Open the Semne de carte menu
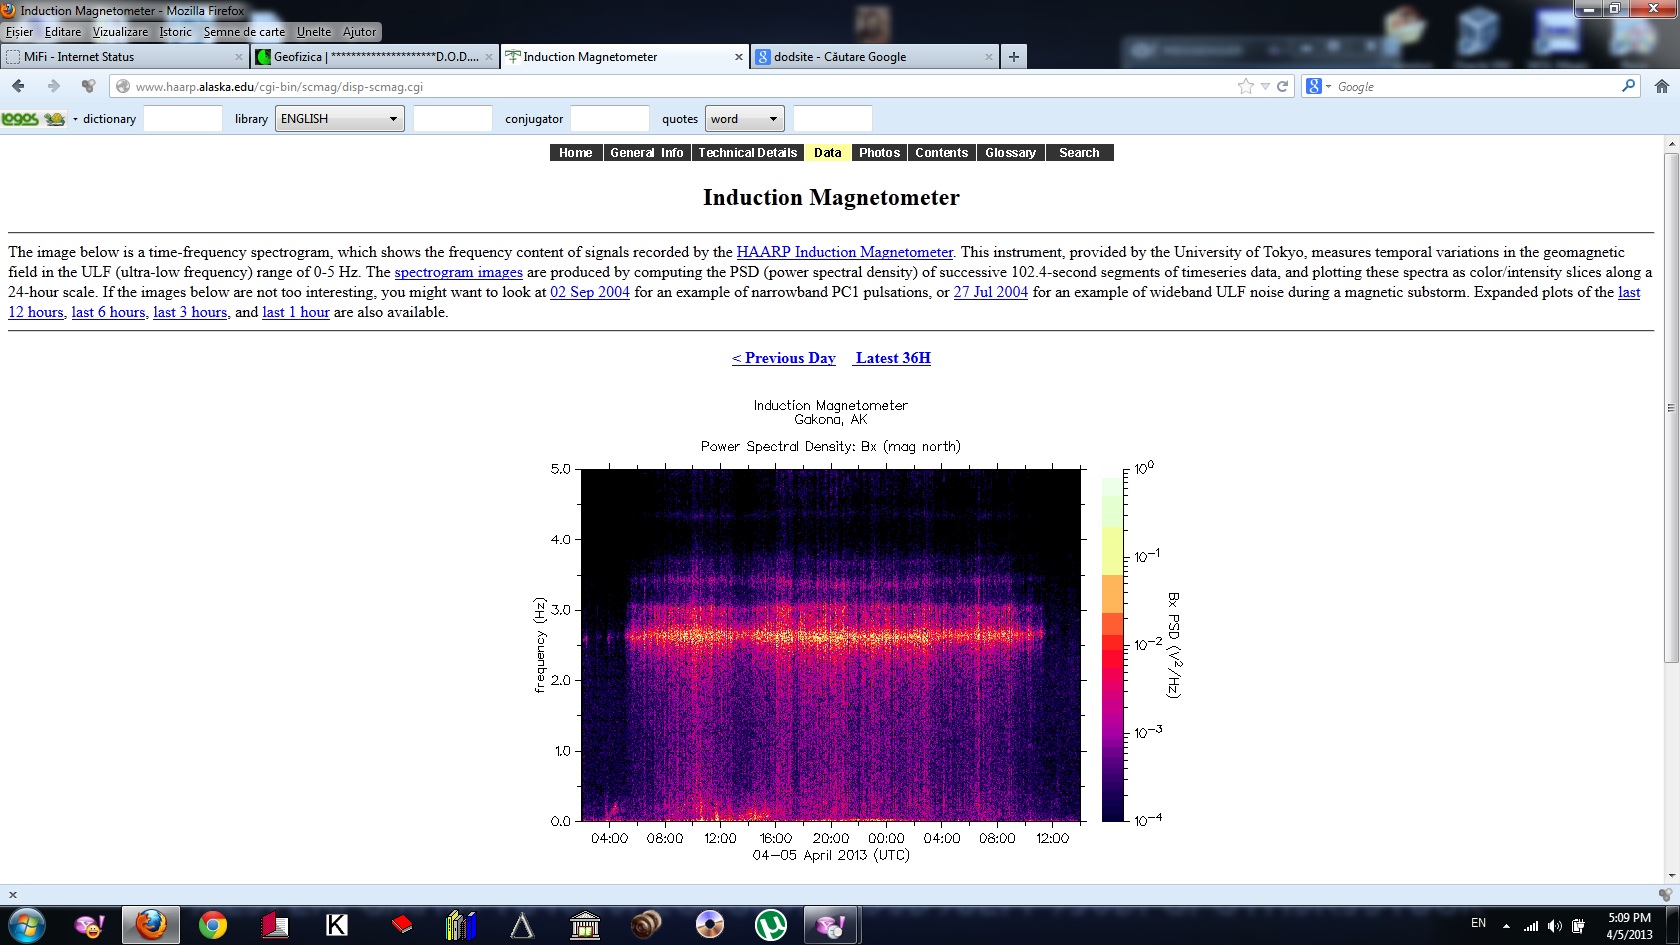 (x=244, y=32)
